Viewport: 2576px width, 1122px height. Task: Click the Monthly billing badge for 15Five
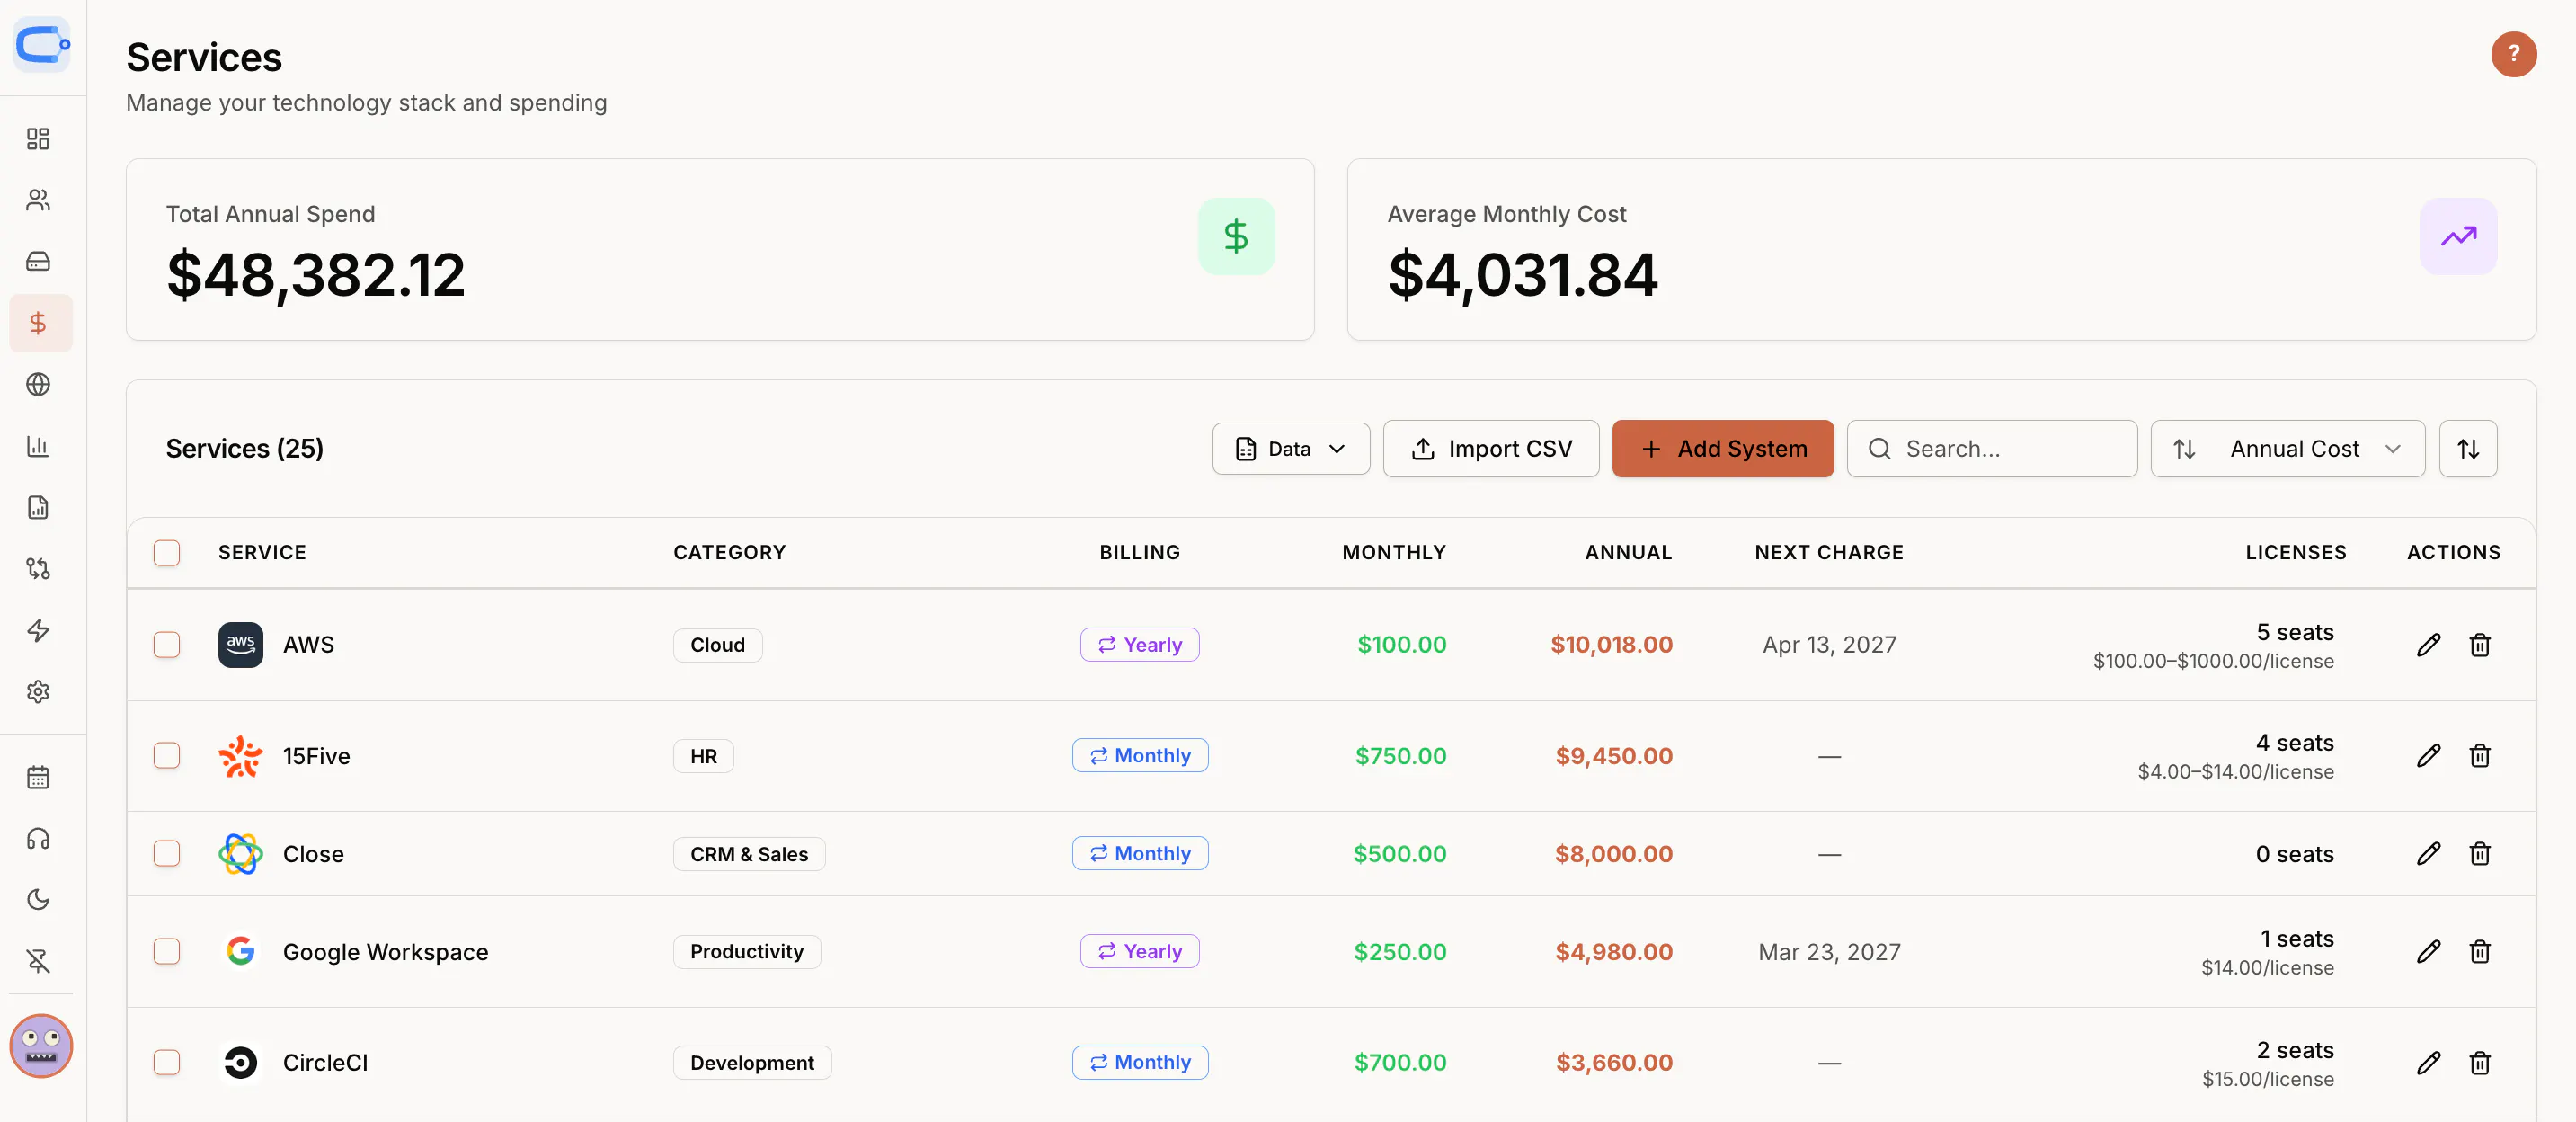[x=1139, y=756]
